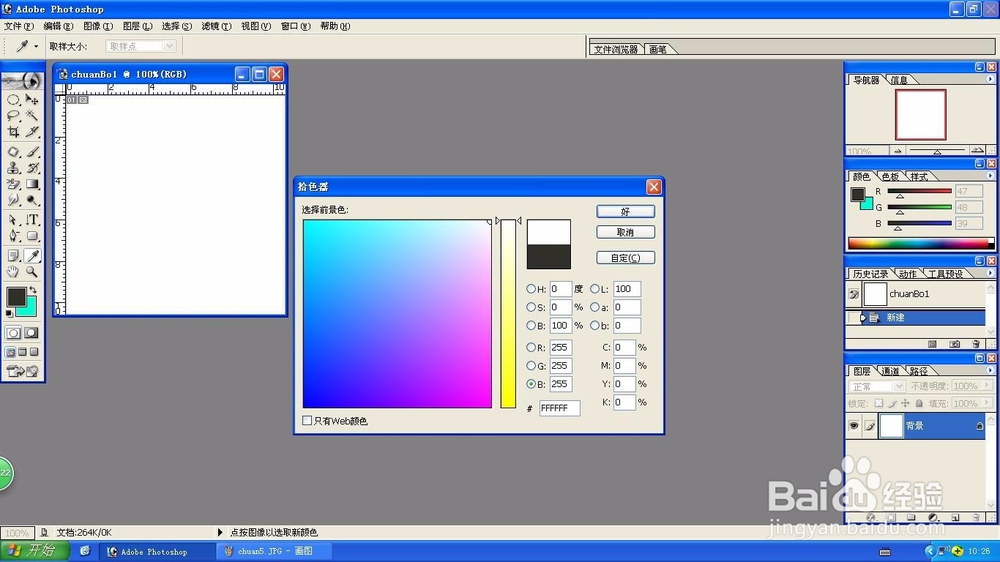This screenshot has height=562, width=1000.
Task: Click the vertical yellow color slider bar
Action: point(508,314)
